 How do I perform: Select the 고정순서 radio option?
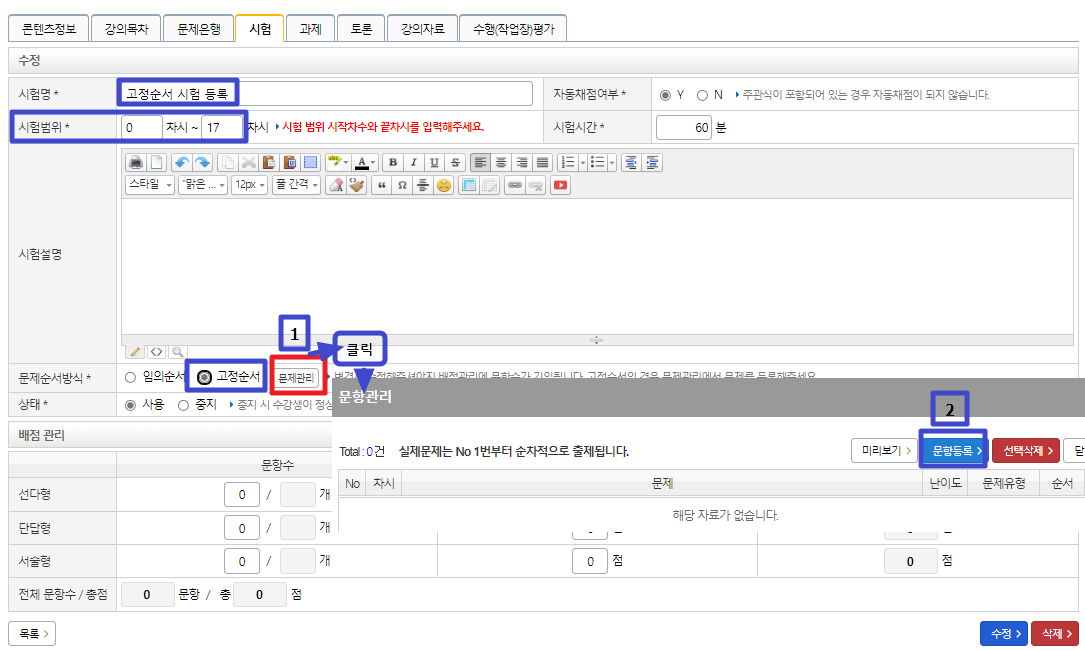(205, 377)
